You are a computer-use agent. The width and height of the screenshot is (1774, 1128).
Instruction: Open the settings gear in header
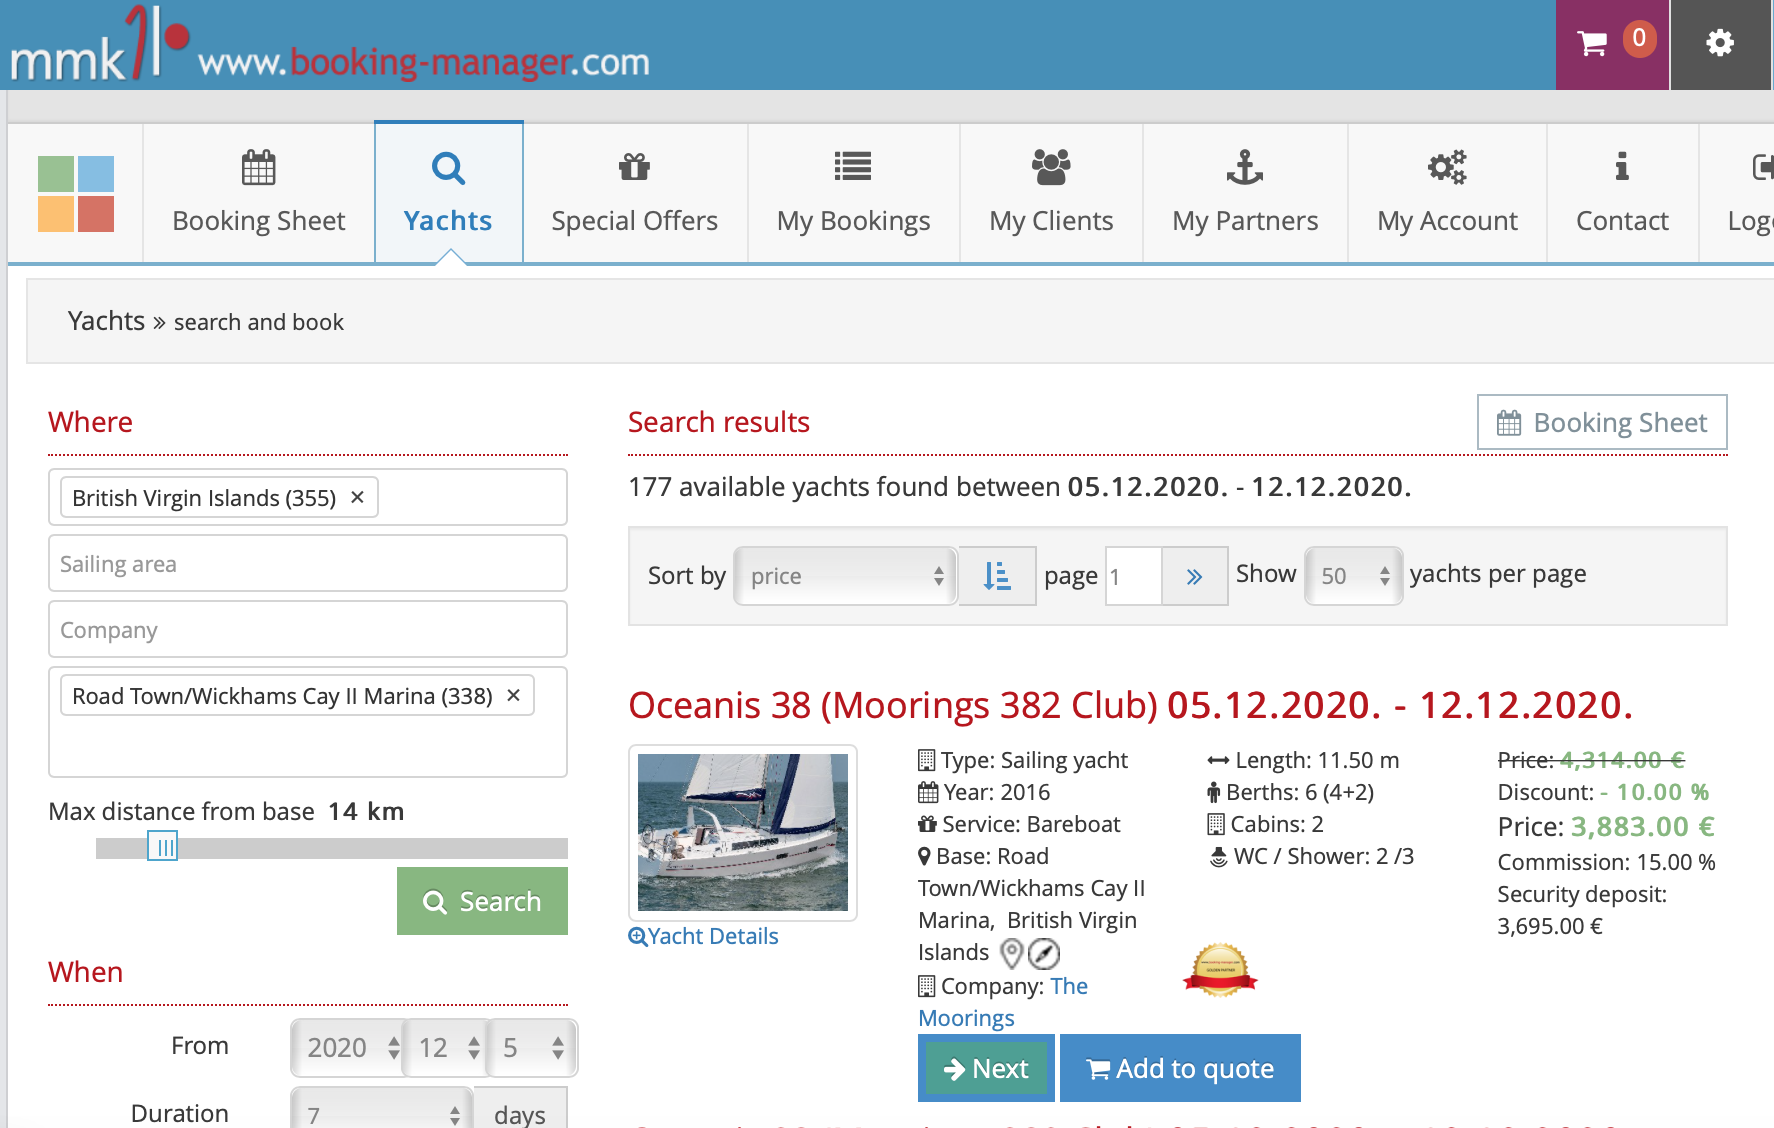point(1720,44)
